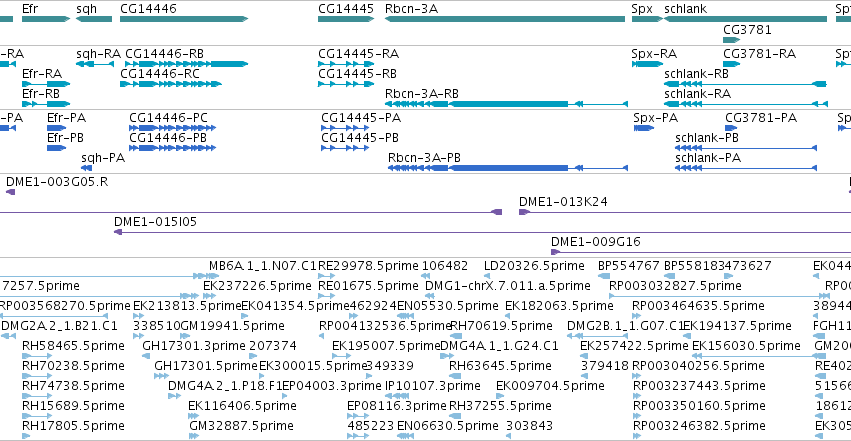
Task: Select the CG3781-RA transcript
Action: 732,64
